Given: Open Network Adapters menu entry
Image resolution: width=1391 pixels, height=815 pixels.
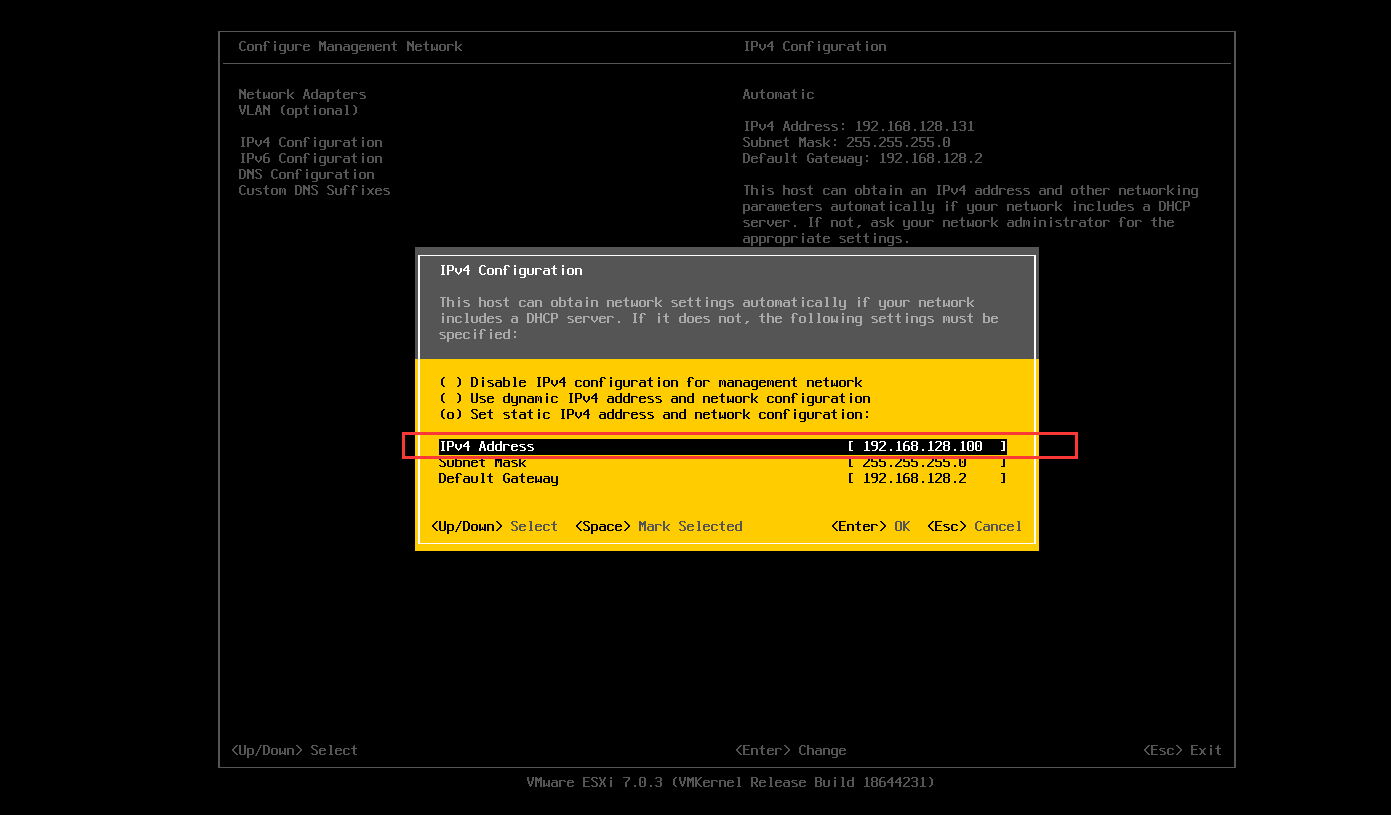Looking at the screenshot, I should [302, 94].
